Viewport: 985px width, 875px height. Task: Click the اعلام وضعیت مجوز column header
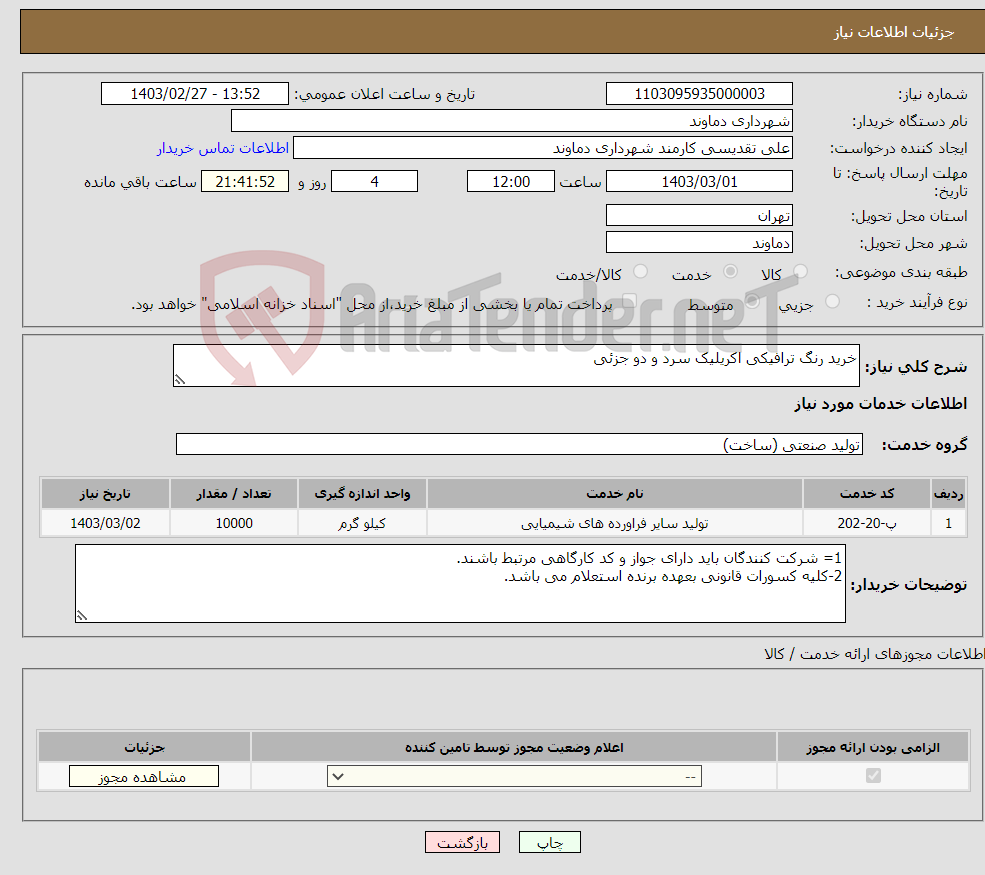click(514, 747)
